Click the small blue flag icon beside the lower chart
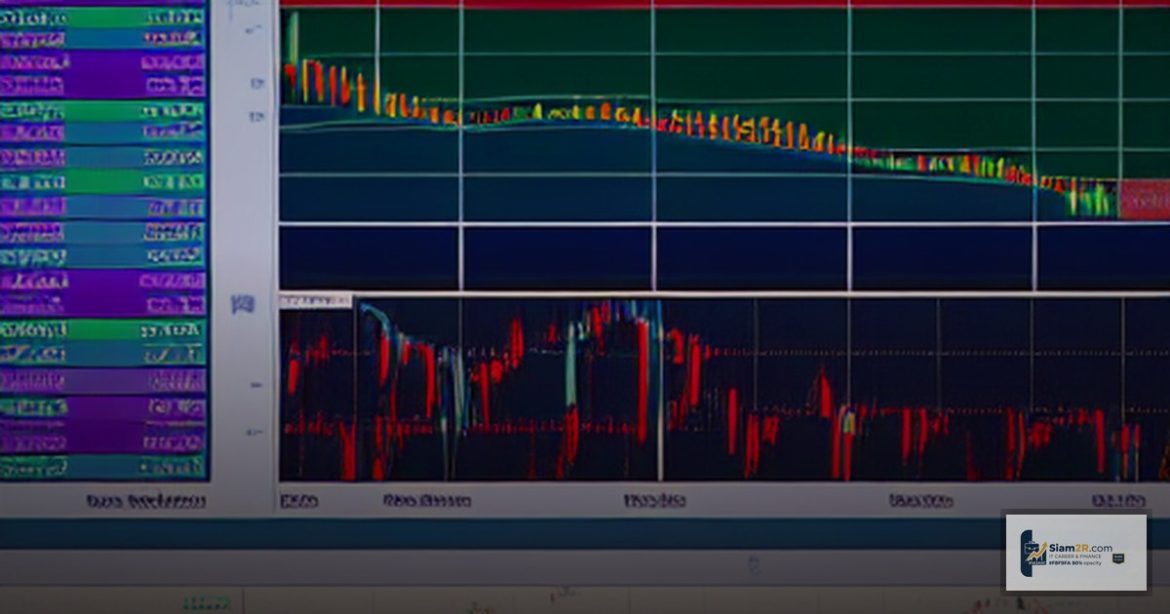1170x614 pixels. pyautogui.click(x=243, y=304)
